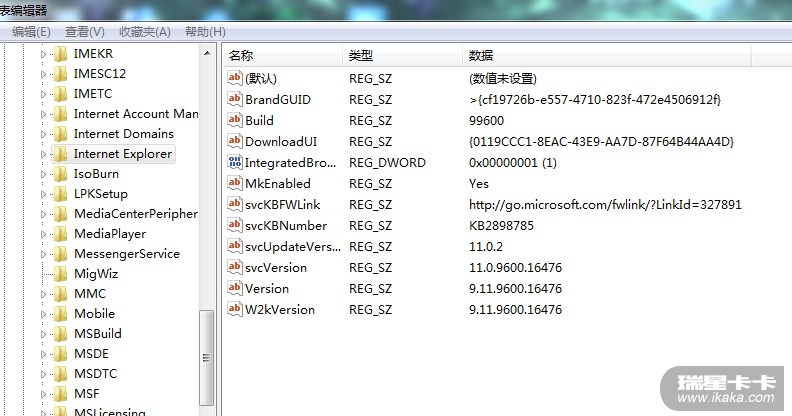Screen dimensions: 792x416
Task: Click the string icon of MkEnabled value
Action: pos(234,183)
